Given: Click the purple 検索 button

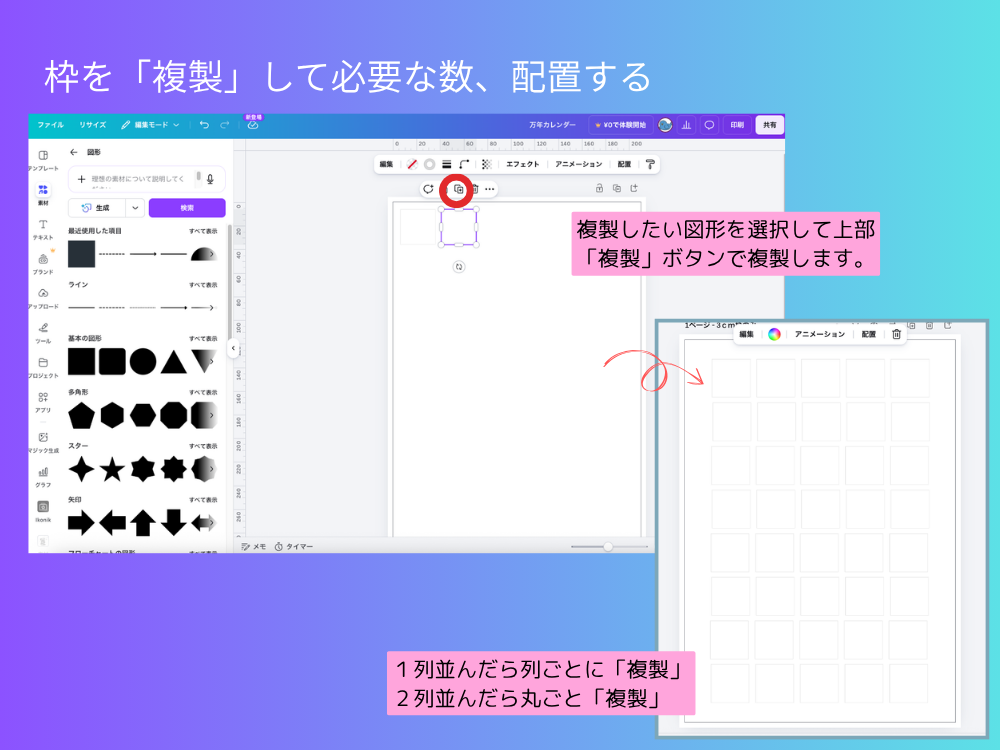Looking at the screenshot, I should click(x=187, y=208).
